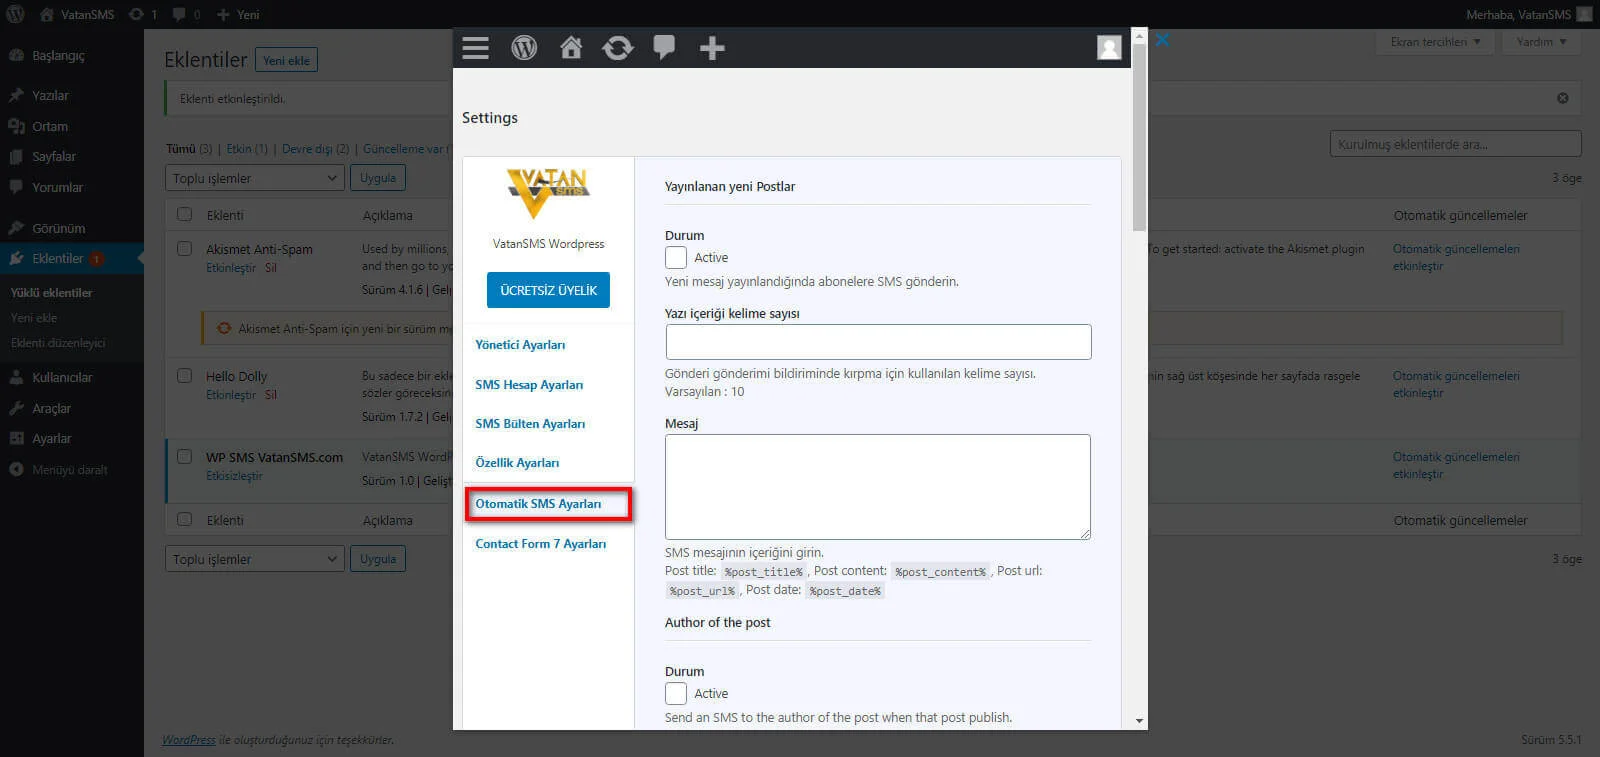Check the Akismet Anti-Spam row checkbox

[184, 248]
